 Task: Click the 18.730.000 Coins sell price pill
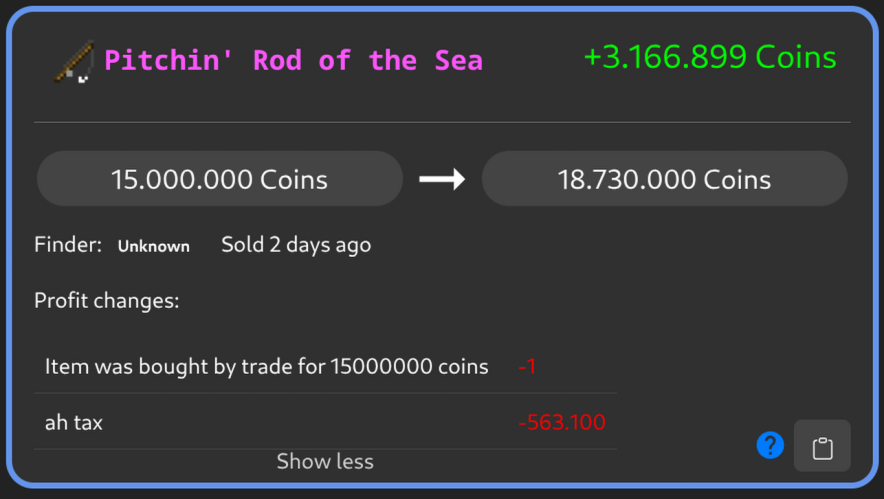pyautogui.click(x=664, y=179)
